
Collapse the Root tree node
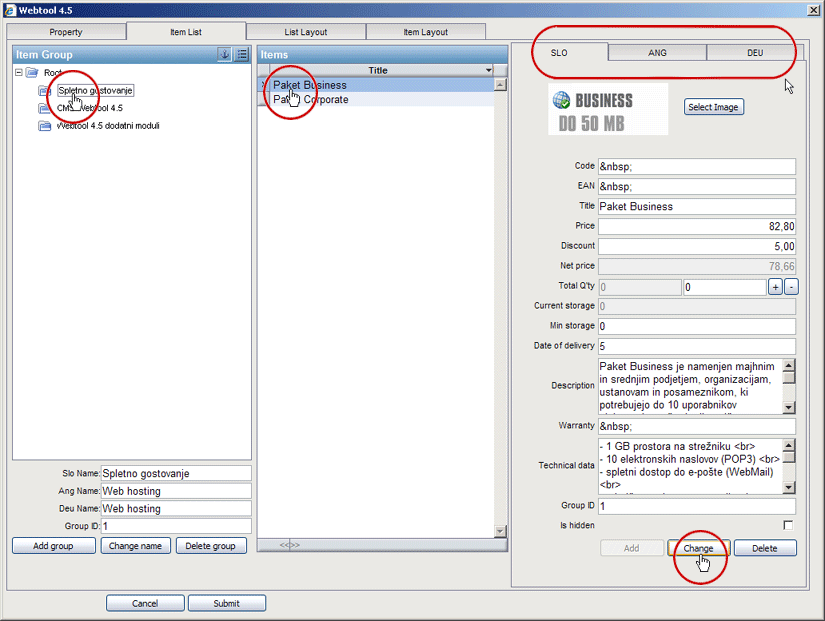tap(19, 73)
